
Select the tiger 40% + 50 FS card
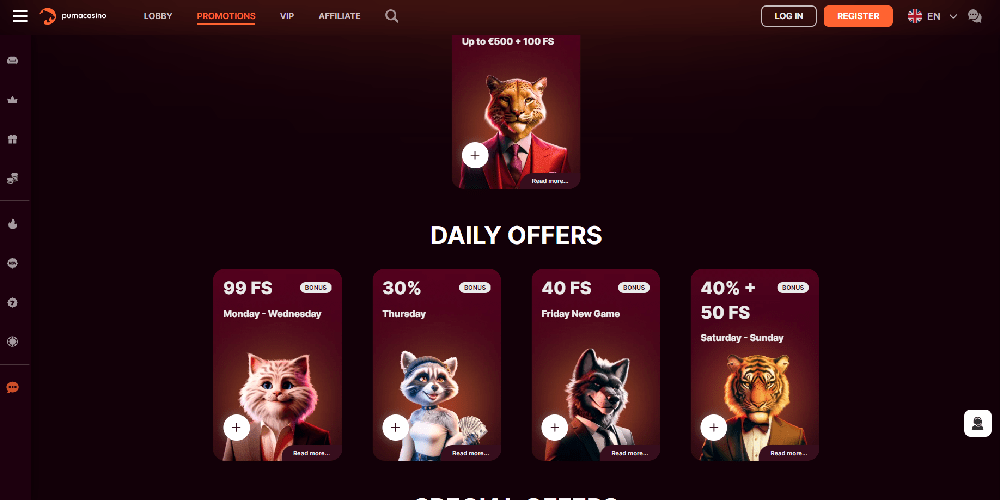coord(754,365)
